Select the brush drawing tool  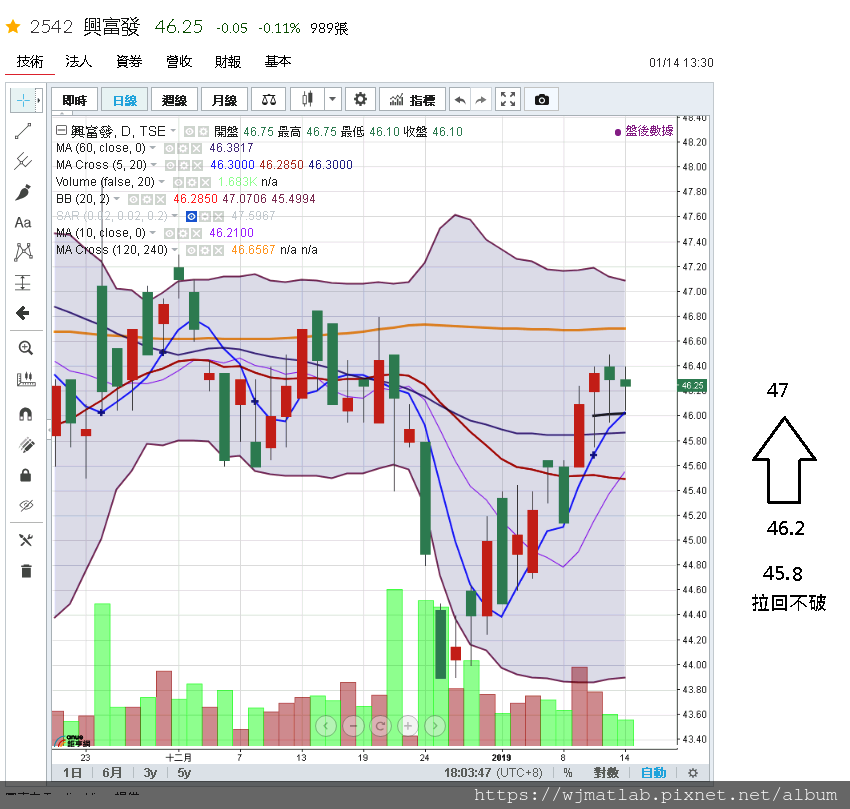click(x=23, y=192)
